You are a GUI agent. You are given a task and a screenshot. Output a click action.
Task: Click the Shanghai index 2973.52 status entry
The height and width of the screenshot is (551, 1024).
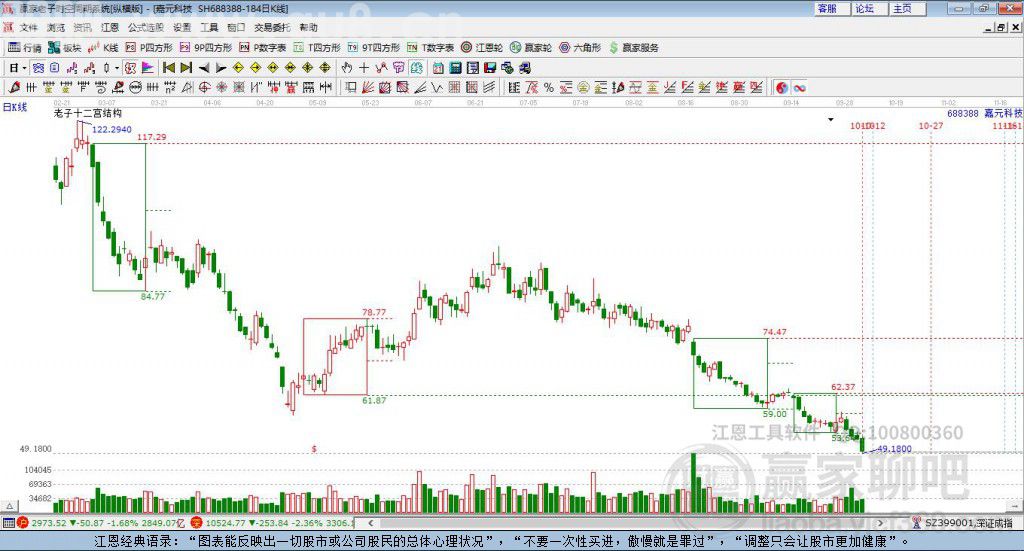(101, 523)
